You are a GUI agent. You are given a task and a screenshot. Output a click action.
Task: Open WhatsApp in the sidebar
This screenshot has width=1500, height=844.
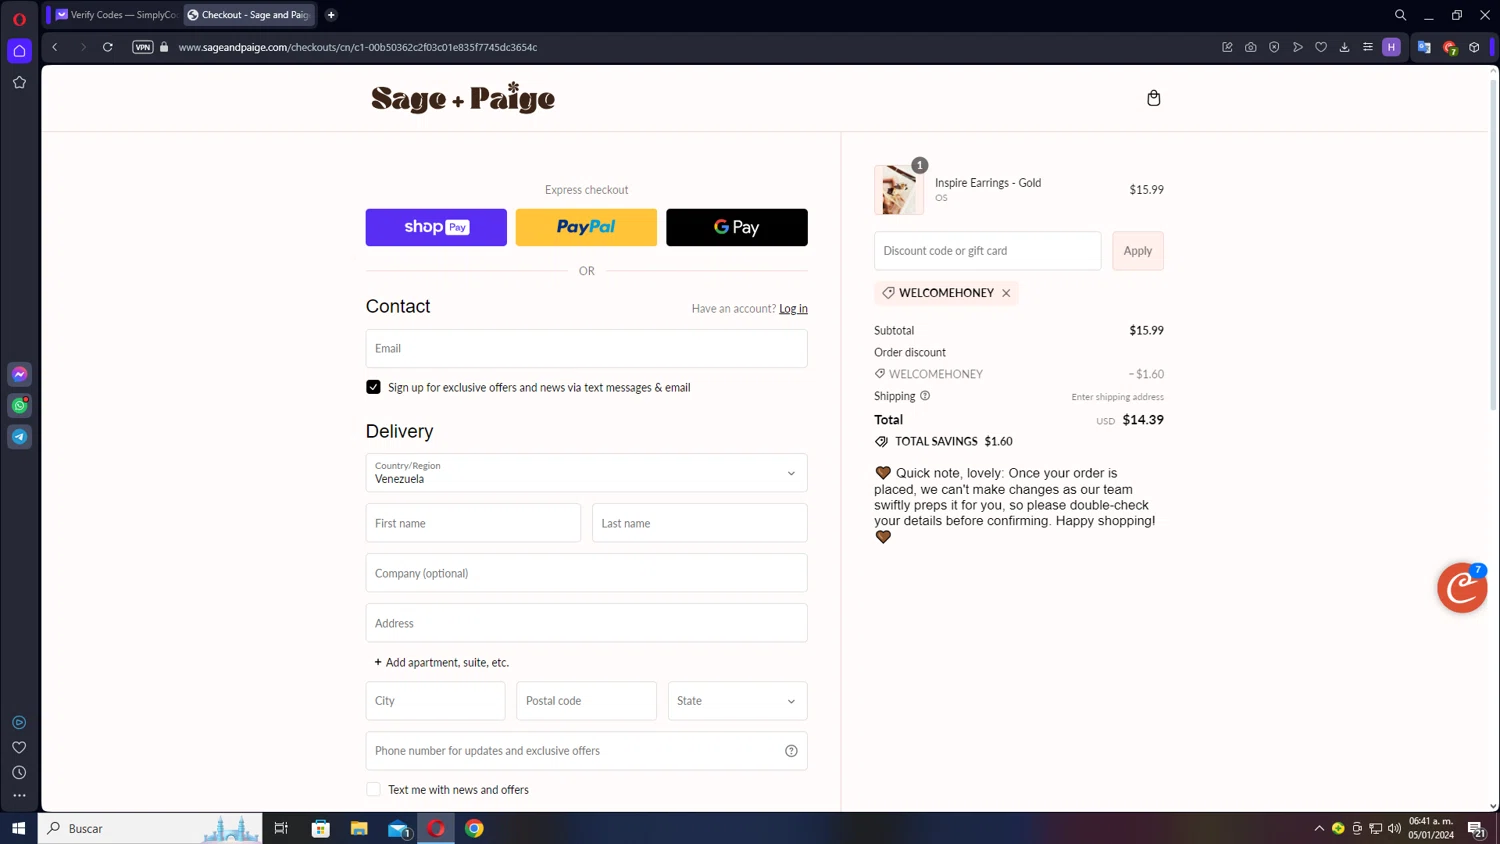(x=19, y=405)
